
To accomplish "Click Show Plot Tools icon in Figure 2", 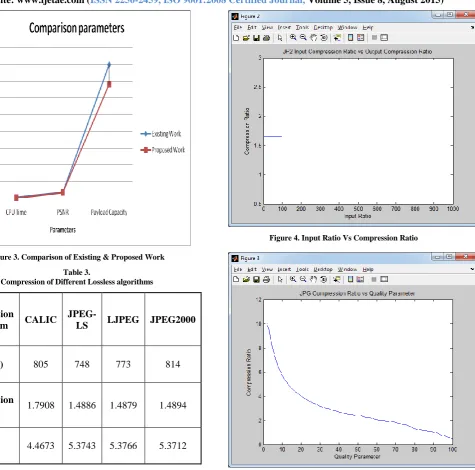I will 384,38.
